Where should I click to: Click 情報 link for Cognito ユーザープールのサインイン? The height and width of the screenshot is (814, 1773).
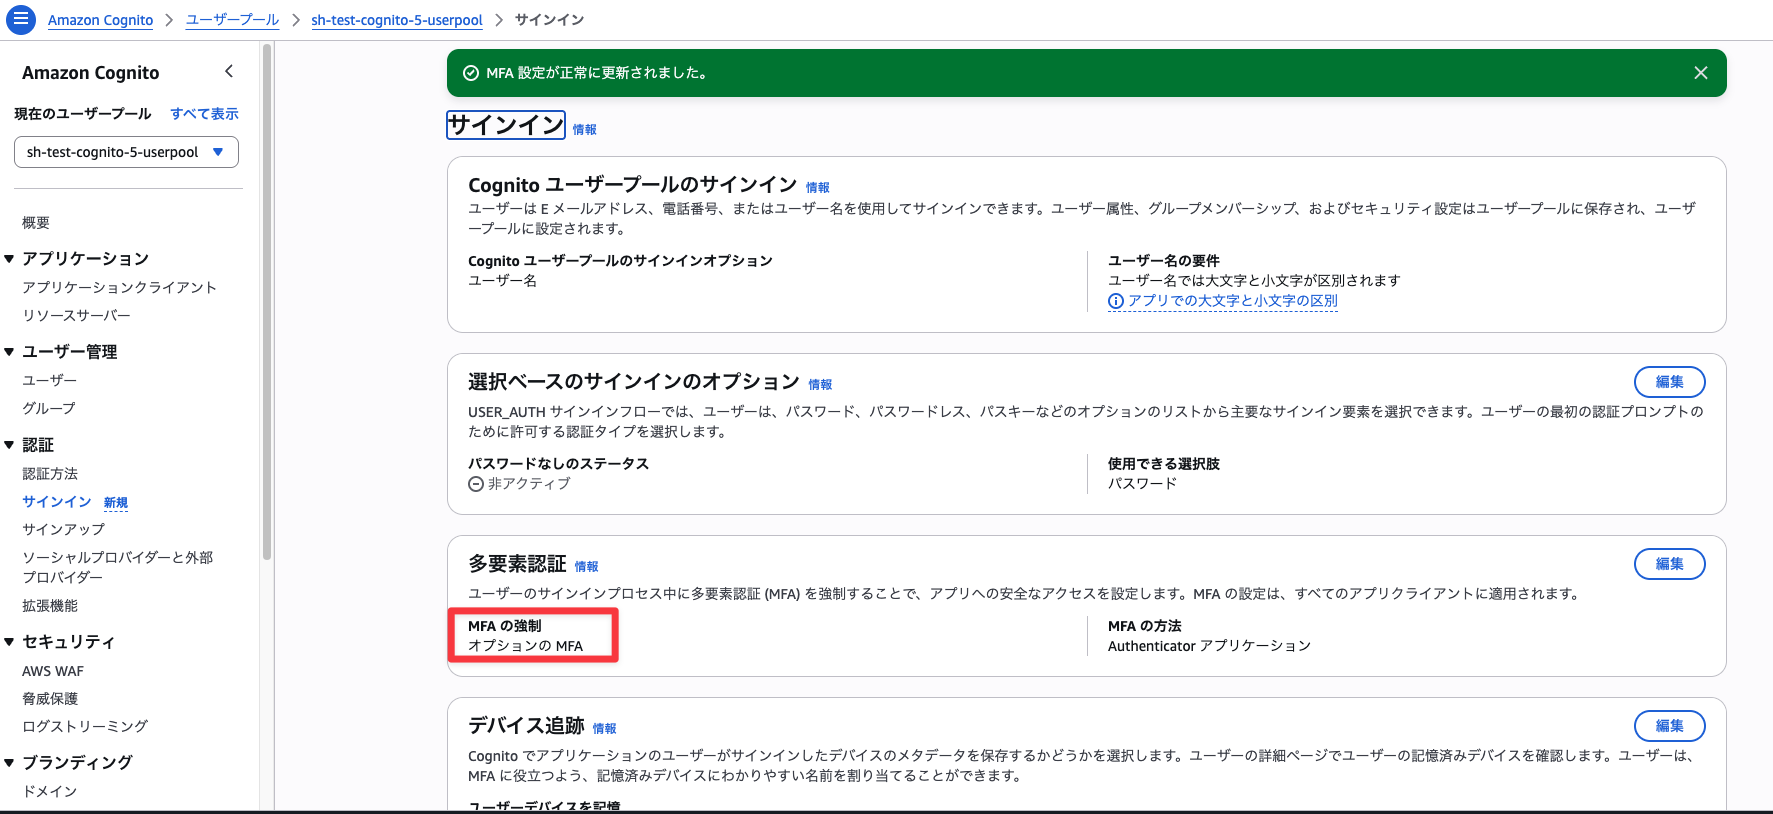(817, 188)
